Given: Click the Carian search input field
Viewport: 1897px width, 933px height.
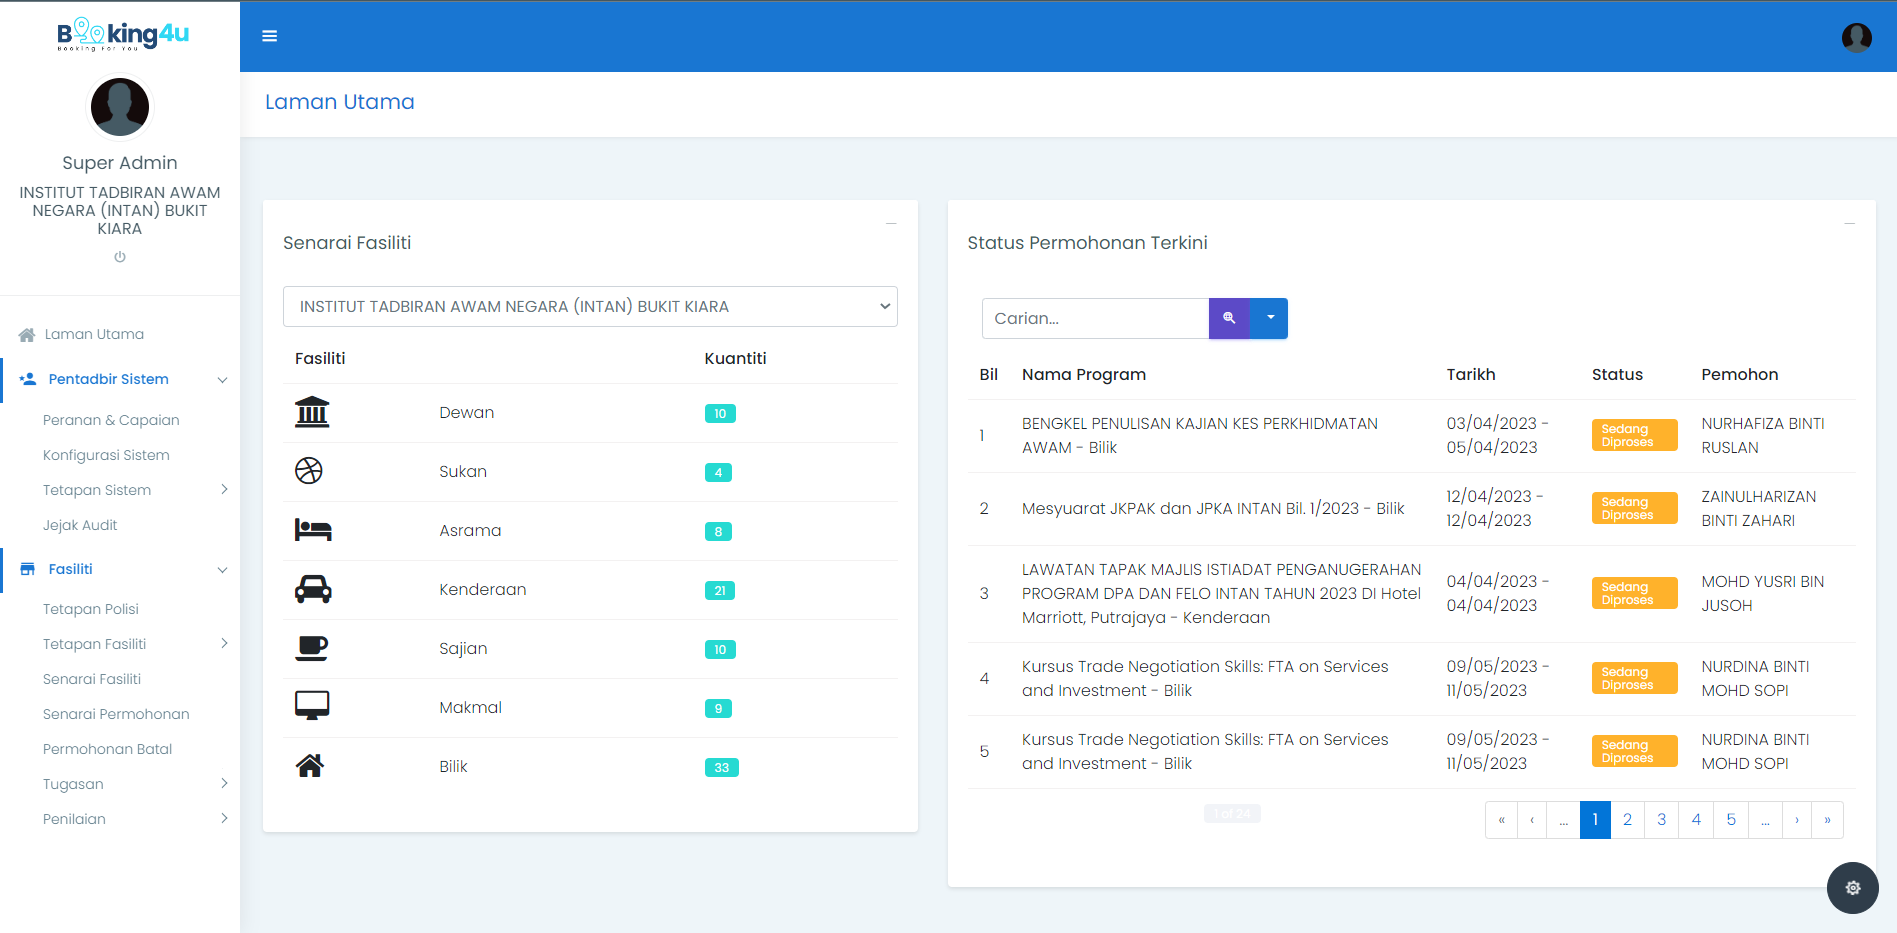Looking at the screenshot, I should coord(1095,318).
